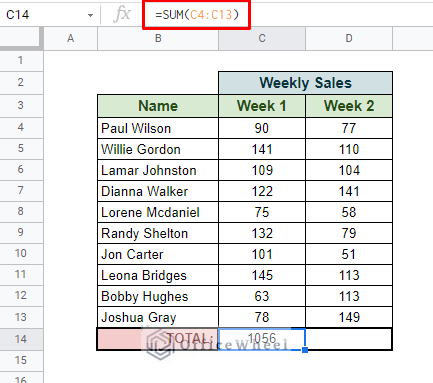Select column D header
The height and width of the screenshot is (383, 433).
point(349,39)
